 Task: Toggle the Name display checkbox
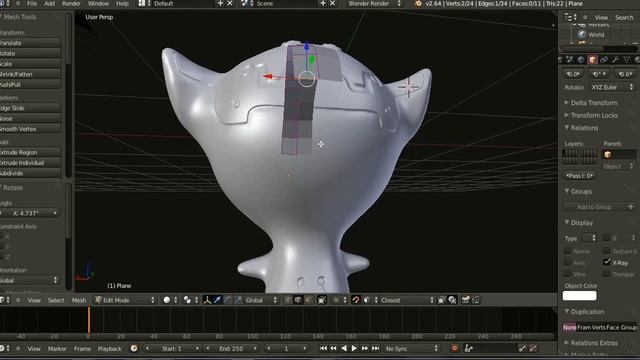567,251
